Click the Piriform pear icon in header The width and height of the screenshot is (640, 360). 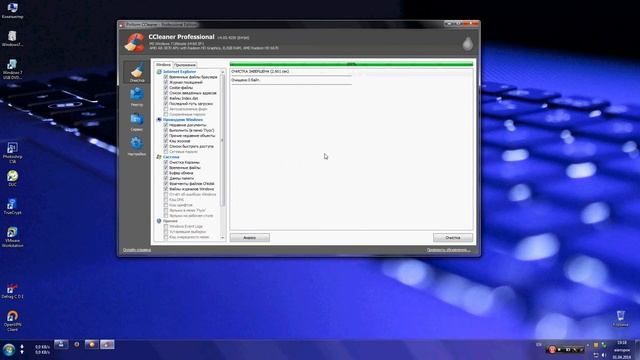click(x=467, y=43)
